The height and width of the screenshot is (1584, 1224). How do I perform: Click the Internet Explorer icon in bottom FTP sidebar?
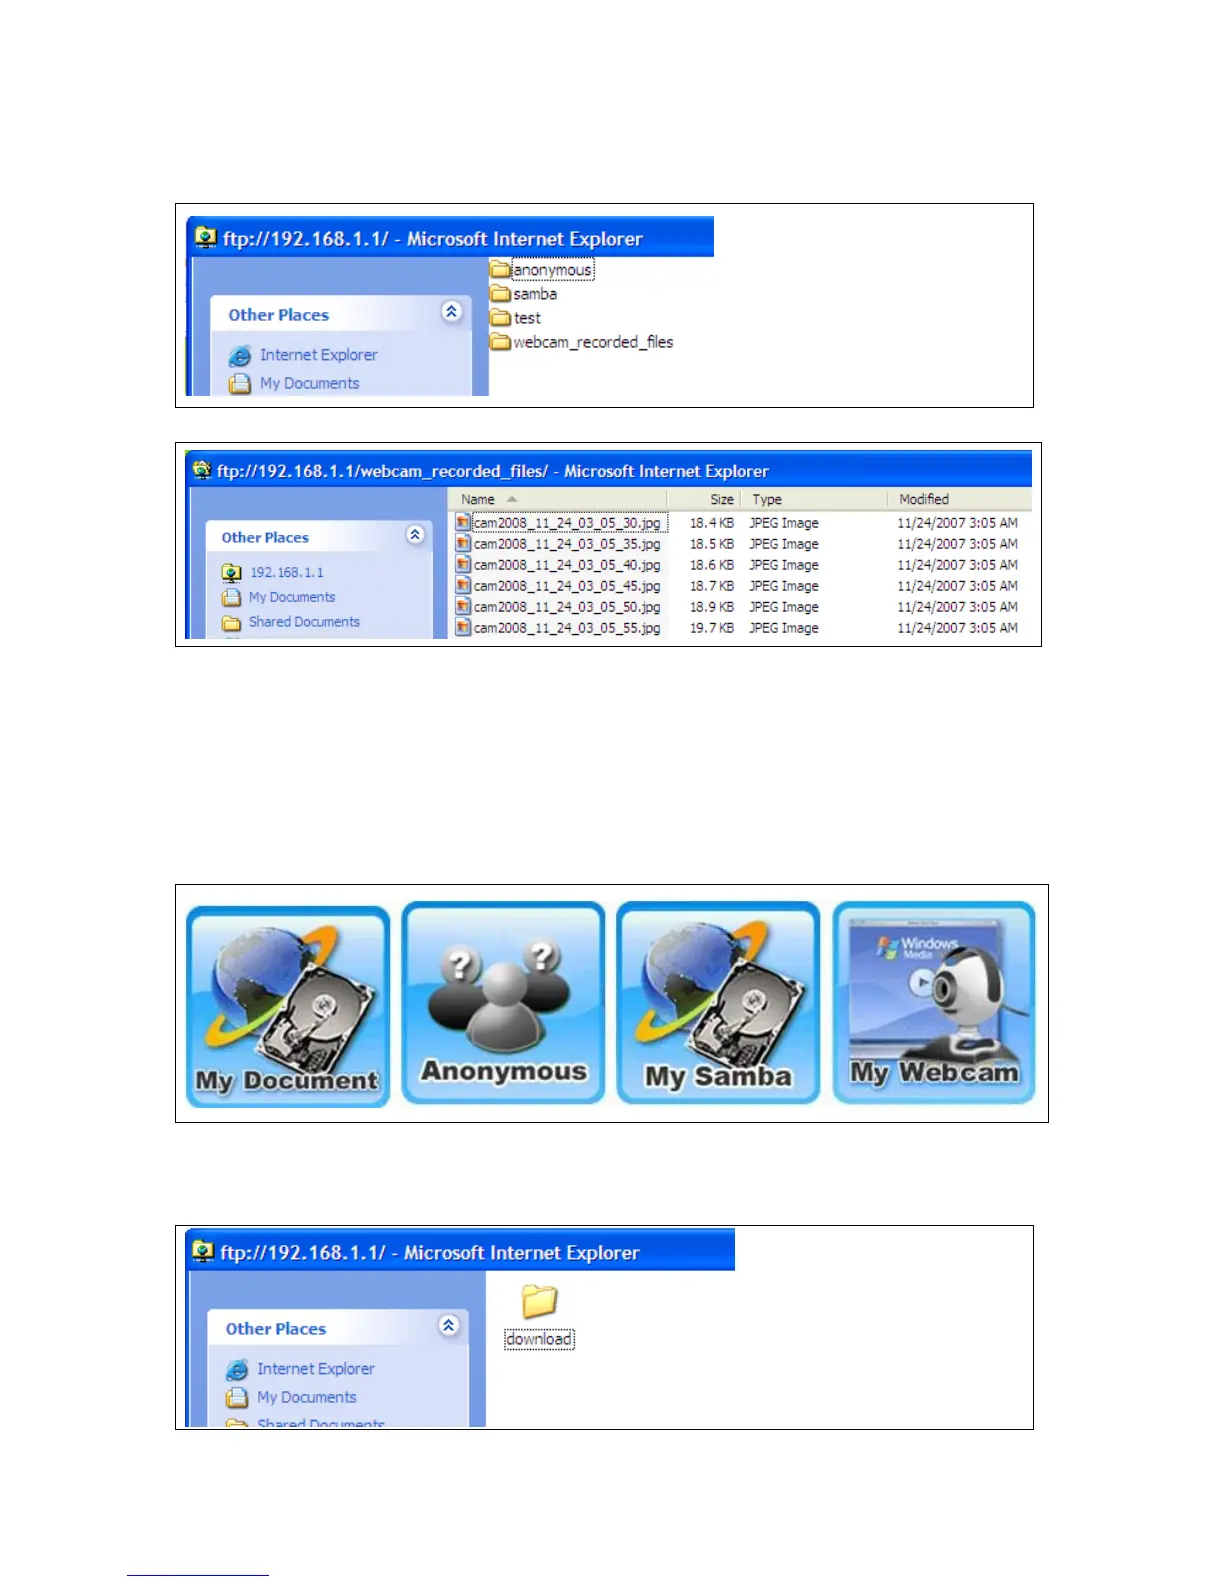coord(237,1370)
